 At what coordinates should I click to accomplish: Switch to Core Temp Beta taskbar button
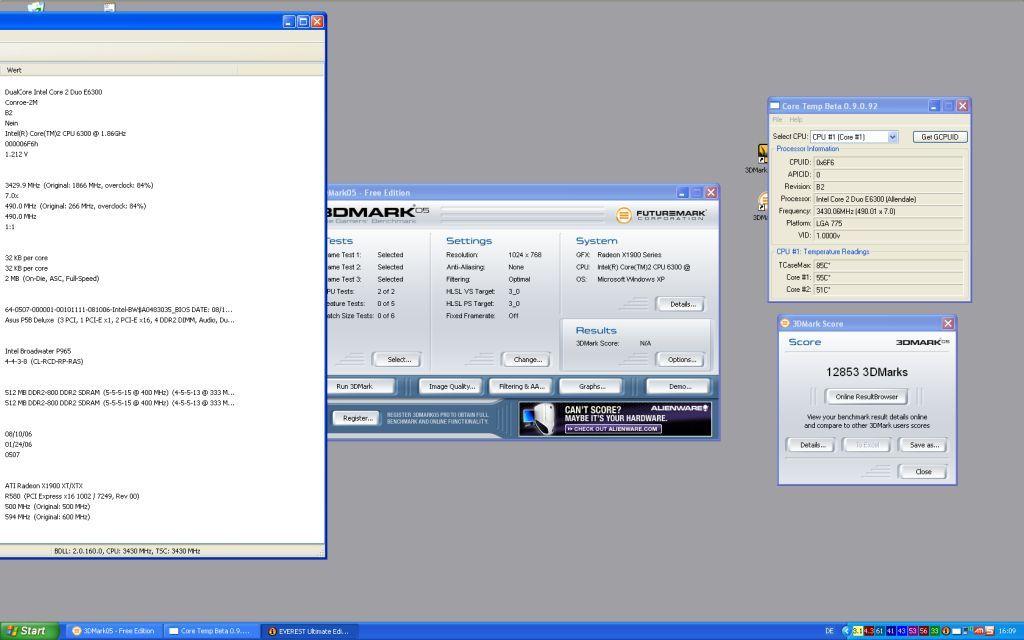pos(210,631)
